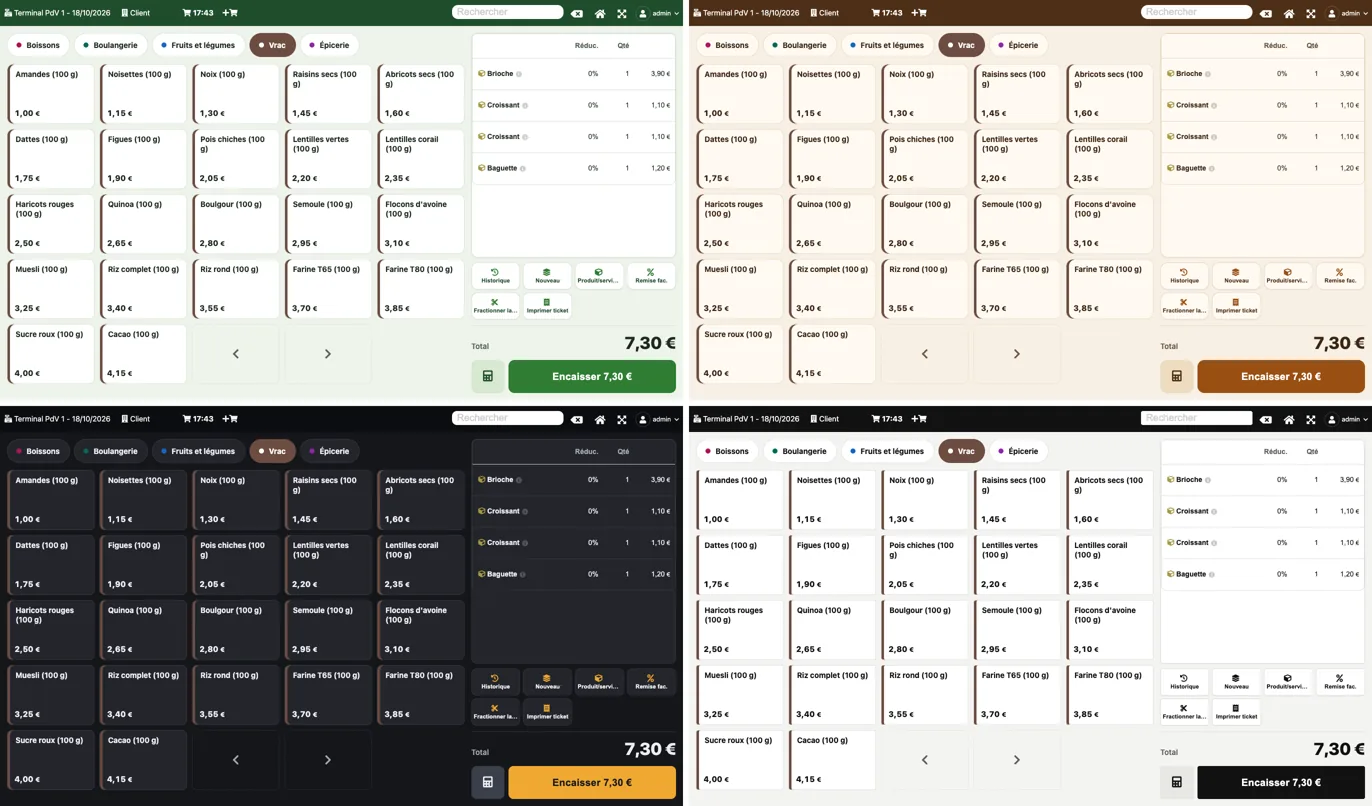
Task: Click Nouveau in the dark-themed terminal
Action: tap(548, 682)
